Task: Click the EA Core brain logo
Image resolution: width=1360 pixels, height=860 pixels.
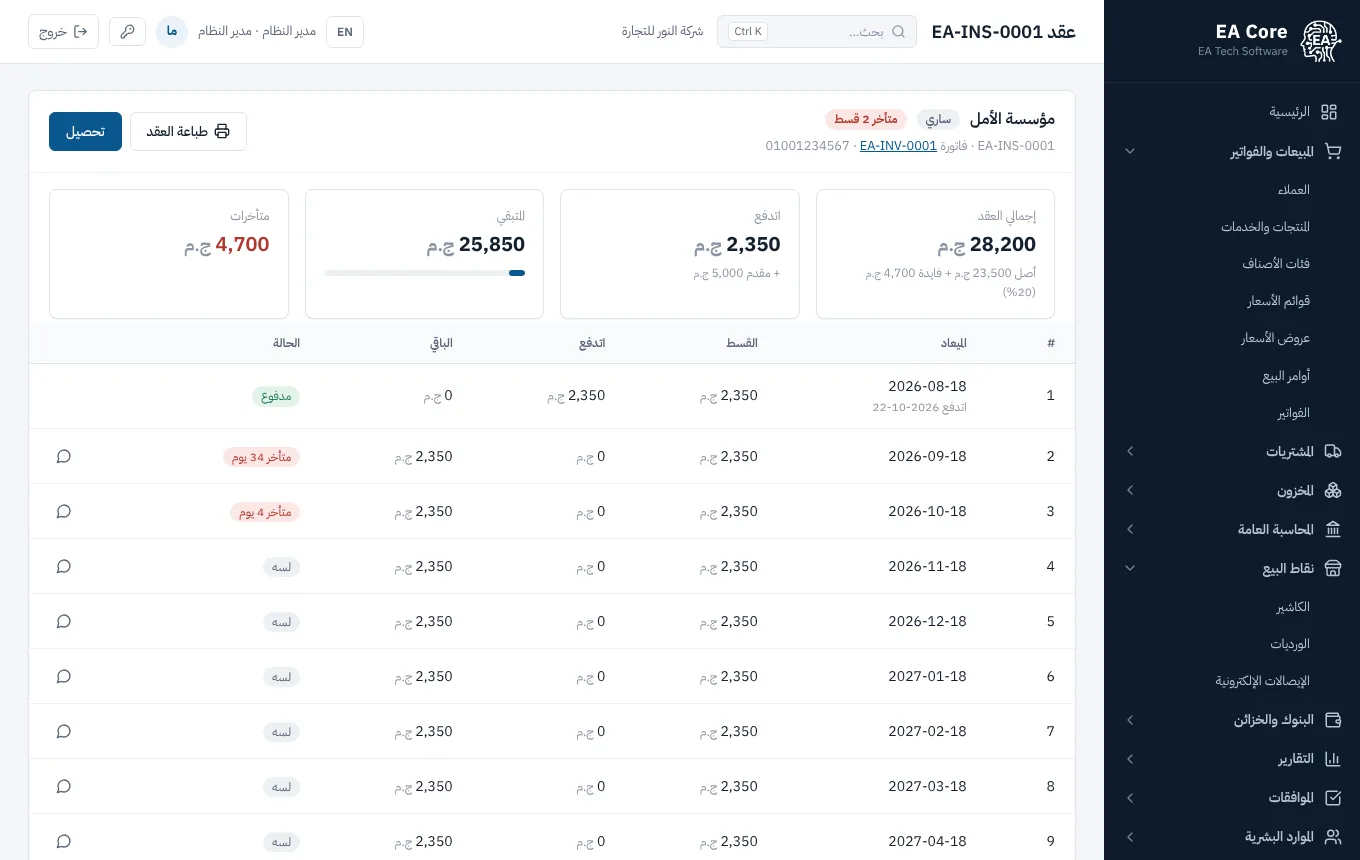Action: coord(1320,41)
